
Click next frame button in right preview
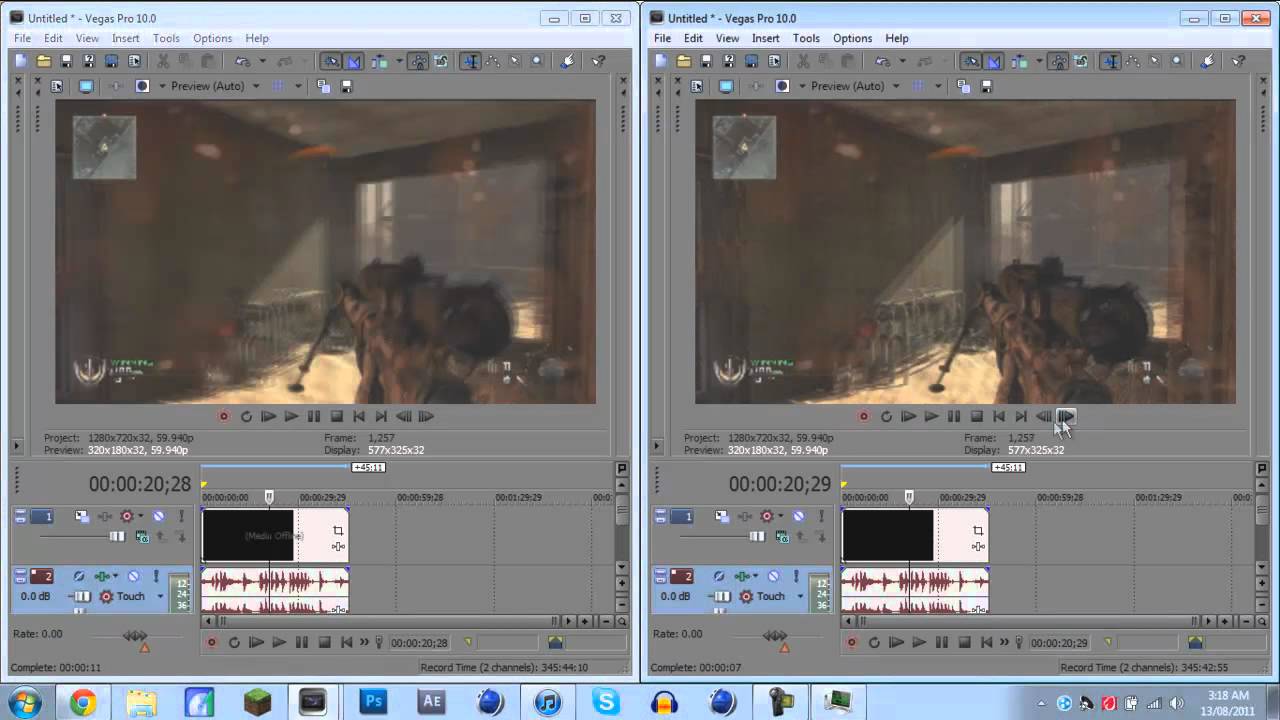coord(1066,416)
